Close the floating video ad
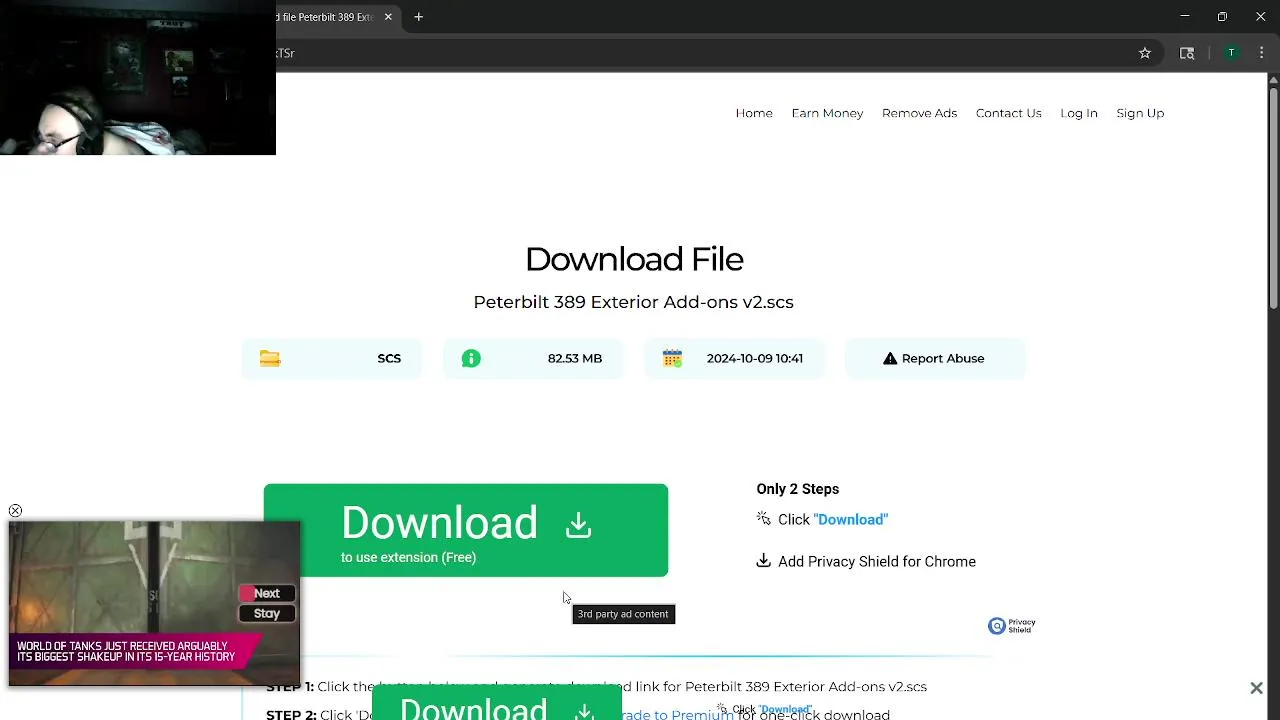This screenshot has height=720, width=1280. coord(15,511)
